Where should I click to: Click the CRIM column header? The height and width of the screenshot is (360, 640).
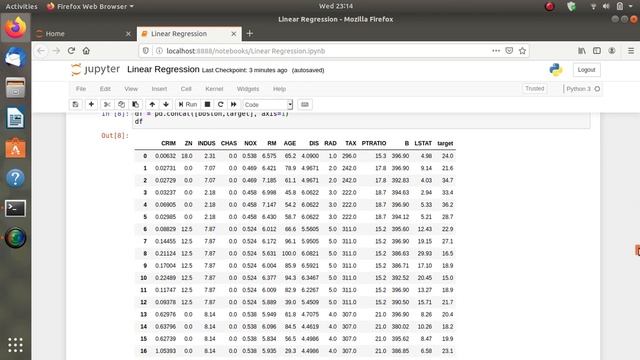[168, 143]
